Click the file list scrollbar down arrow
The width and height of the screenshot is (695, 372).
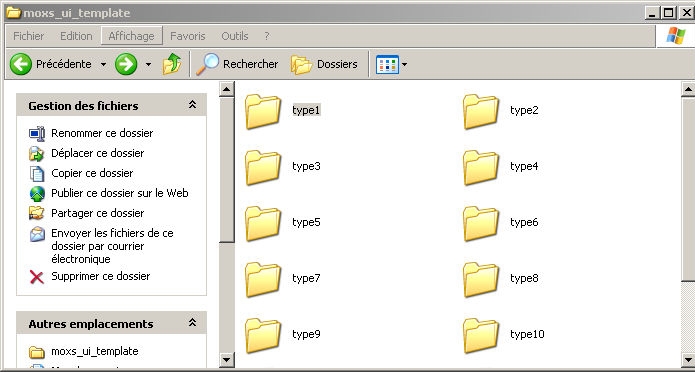coord(688,359)
